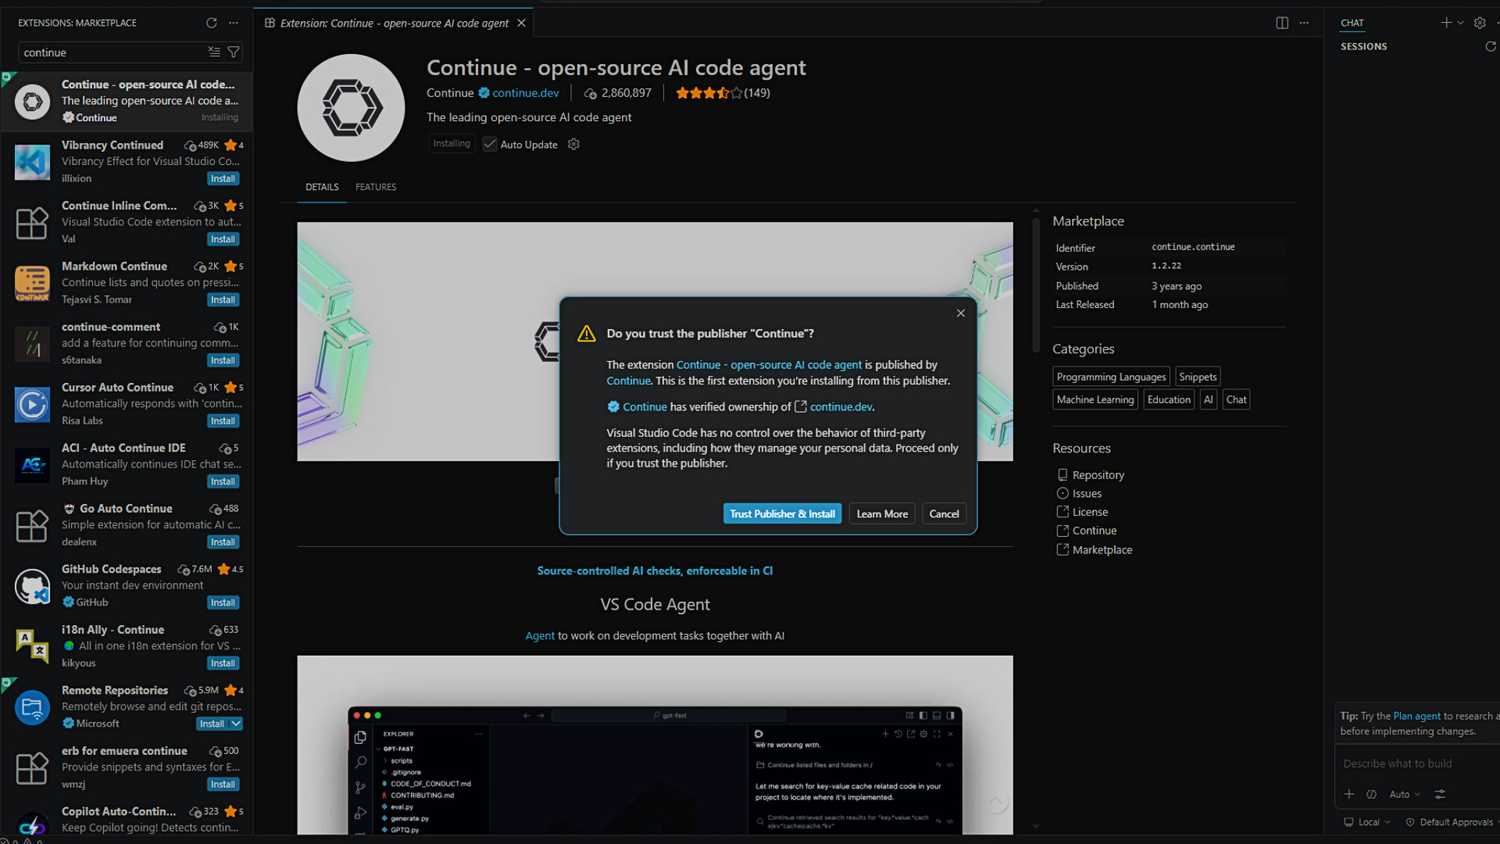This screenshot has height=844, width=1500.
Task: Open the Auto mode dropdown in chat
Action: 1405,794
